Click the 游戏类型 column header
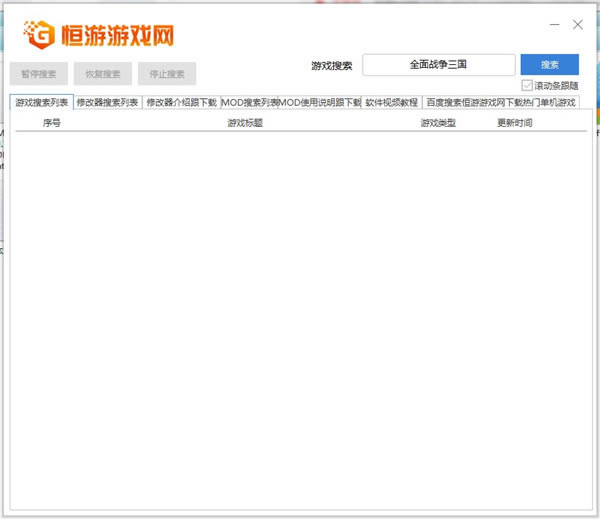Image resolution: width=600 pixels, height=519 pixels. (x=438, y=123)
